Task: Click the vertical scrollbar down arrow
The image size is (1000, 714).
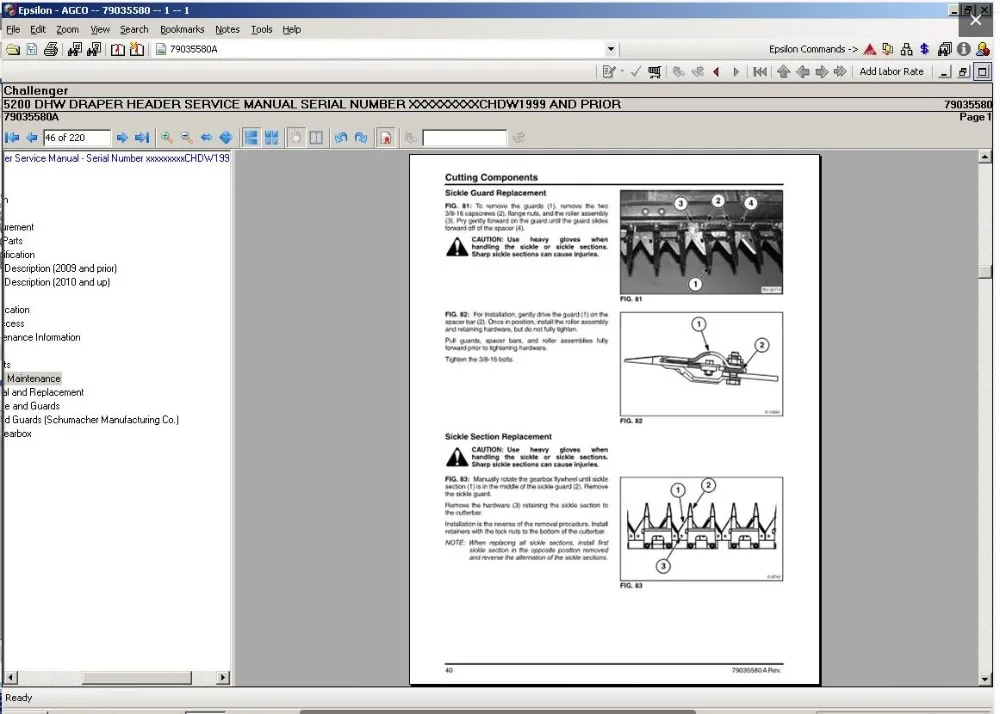Action: (985, 680)
